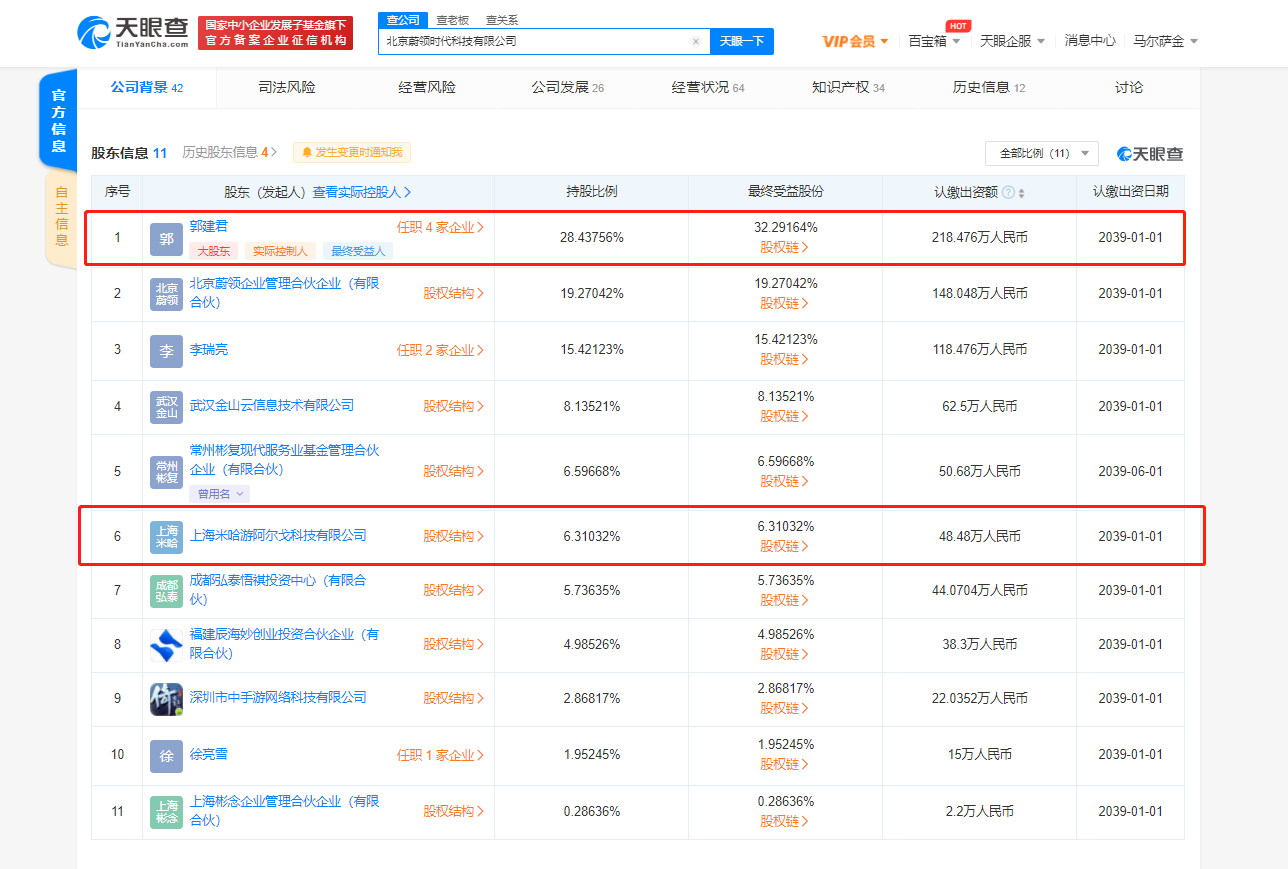1288x869 pixels.
Task: Switch to the 知识产权 tab
Action: 848,88
